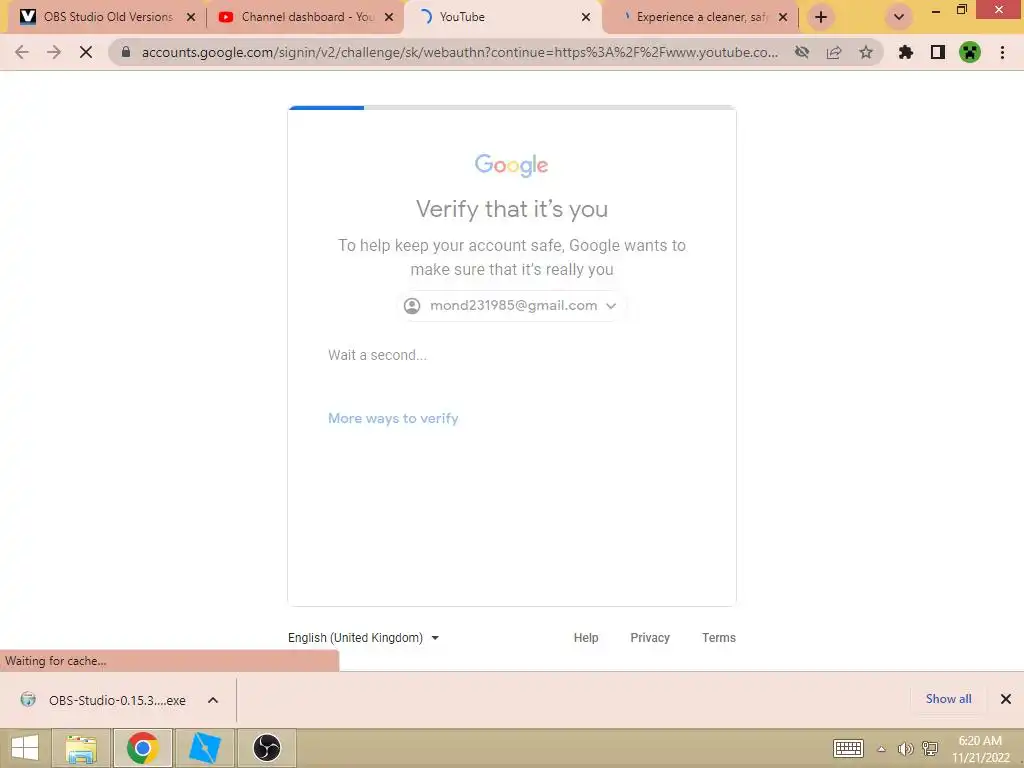Click the Verify that it's you heading
This screenshot has height=768, width=1024.
click(x=512, y=209)
